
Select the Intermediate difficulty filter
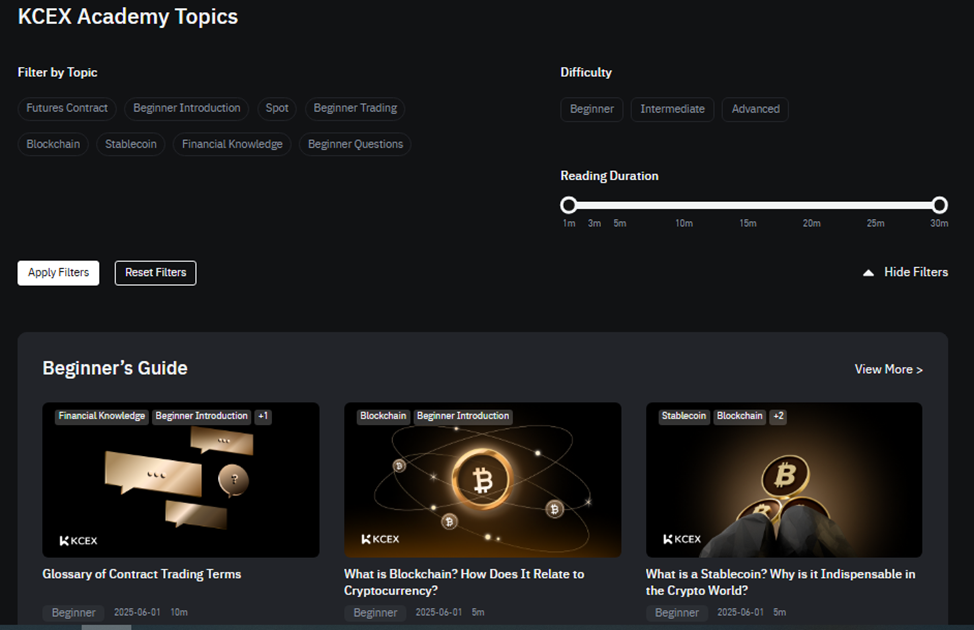pyautogui.click(x=672, y=109)
